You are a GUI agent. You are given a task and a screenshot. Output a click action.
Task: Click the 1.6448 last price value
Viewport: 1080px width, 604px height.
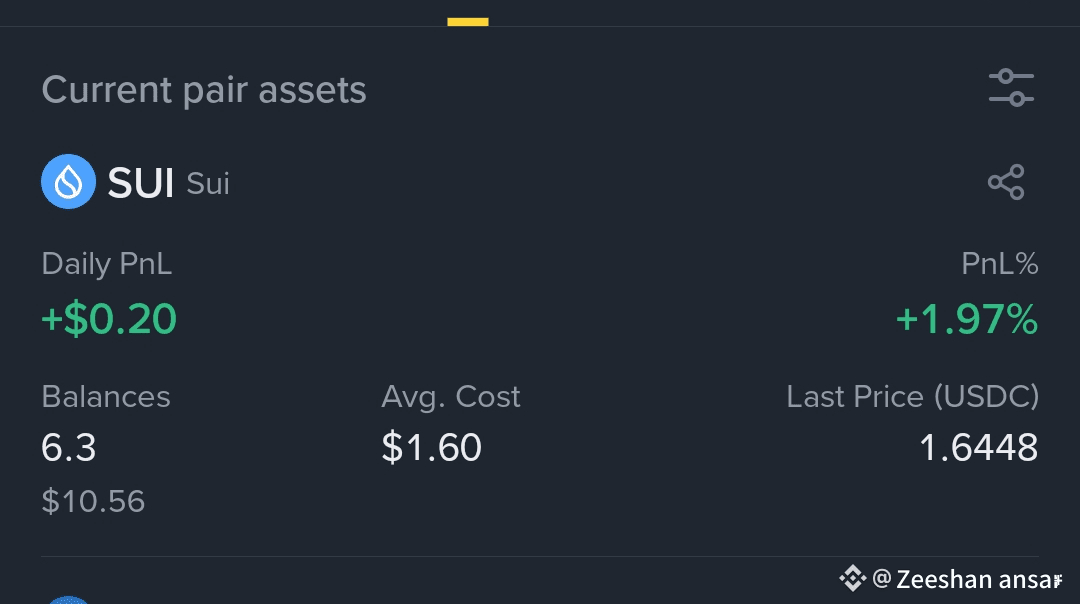coord(978,448)
